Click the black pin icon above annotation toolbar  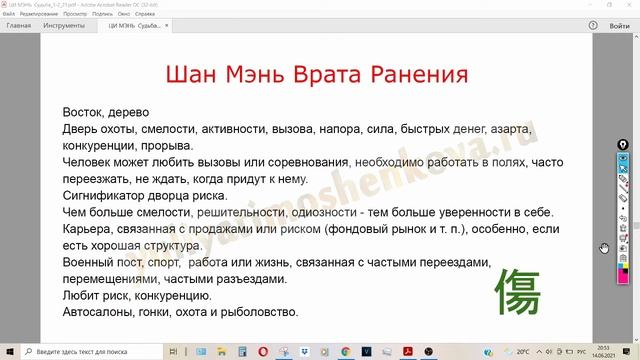622,144
